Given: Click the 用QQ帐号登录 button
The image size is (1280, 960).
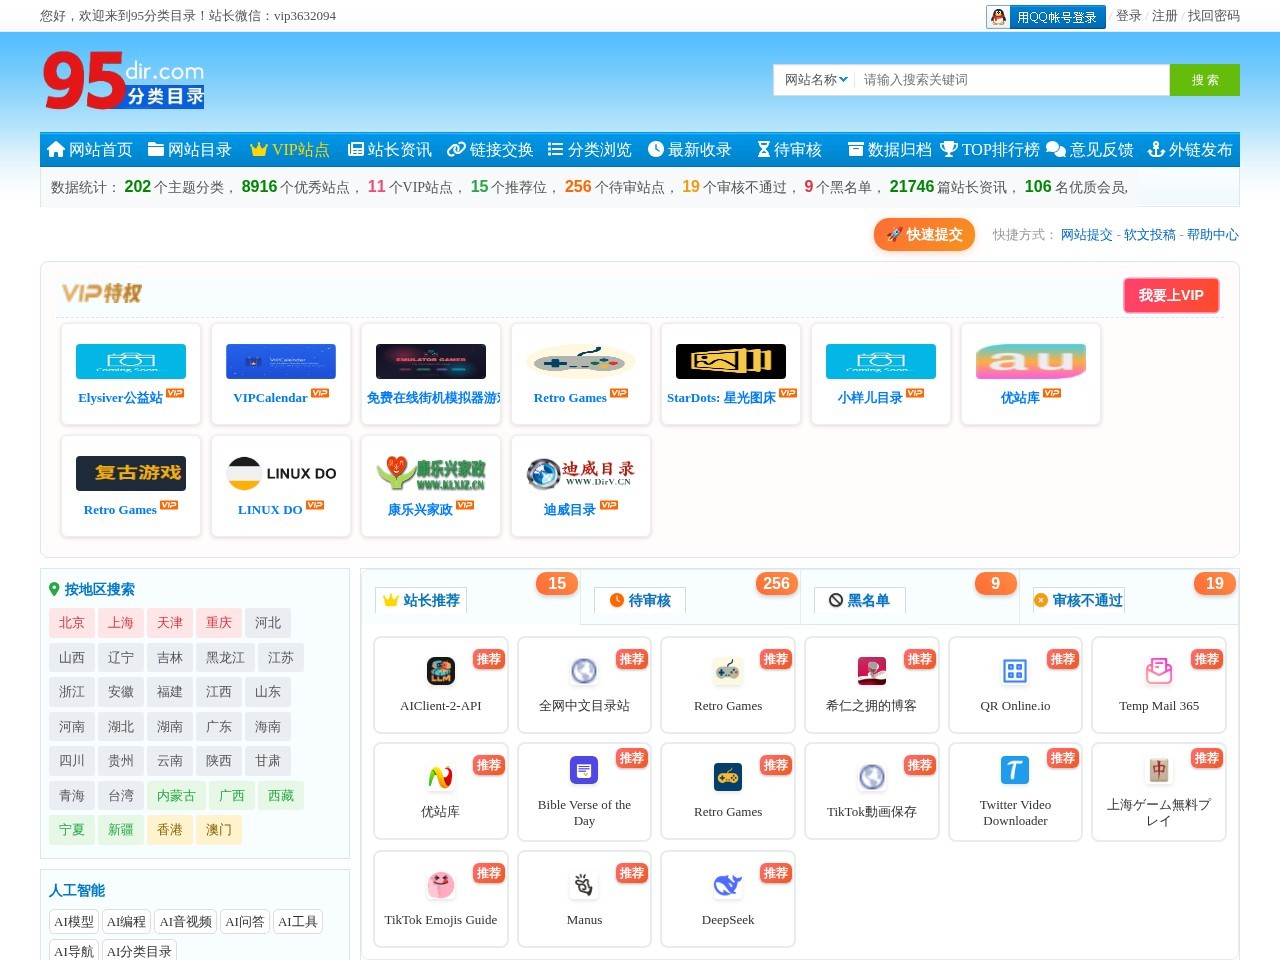Looking at the screenshot, I should click(x=1045, y=17).
